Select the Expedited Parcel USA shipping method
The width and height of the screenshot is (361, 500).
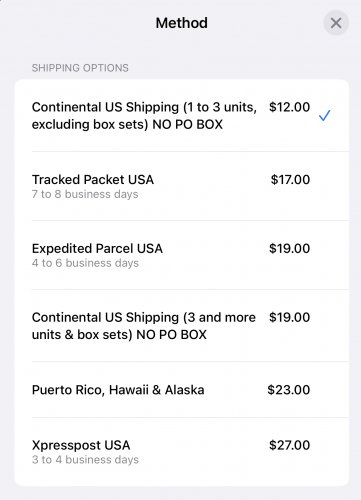click(x=182, y=255)
